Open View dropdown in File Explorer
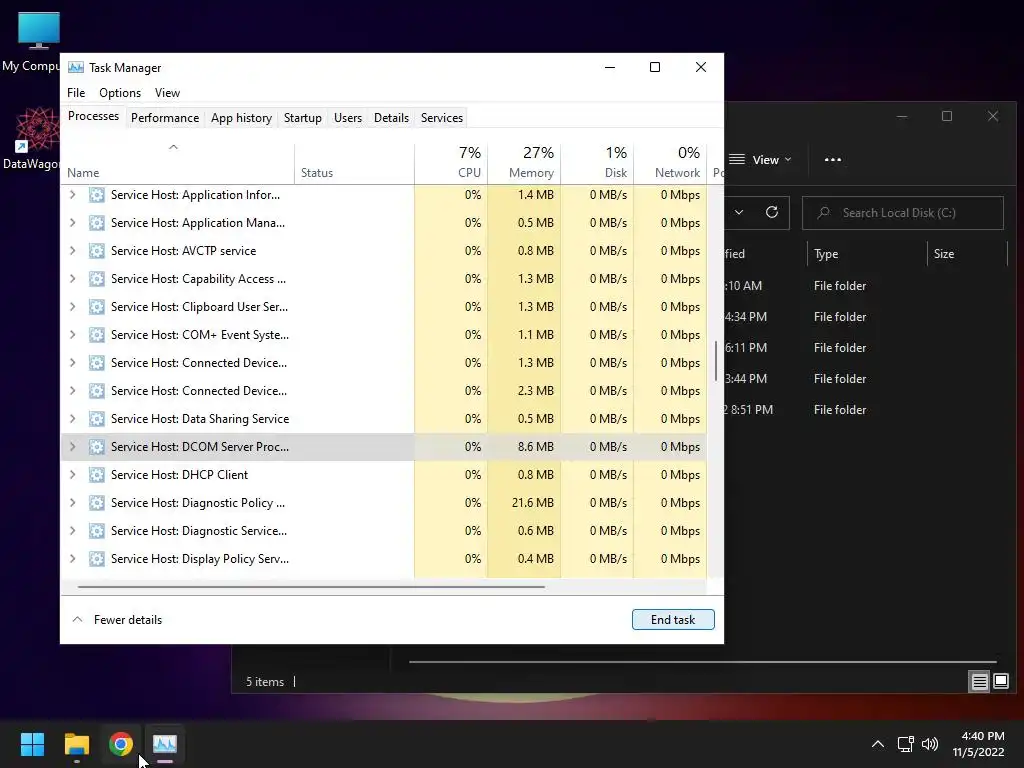The height and width of the screenshot is (768, 1024). point(761,159)
